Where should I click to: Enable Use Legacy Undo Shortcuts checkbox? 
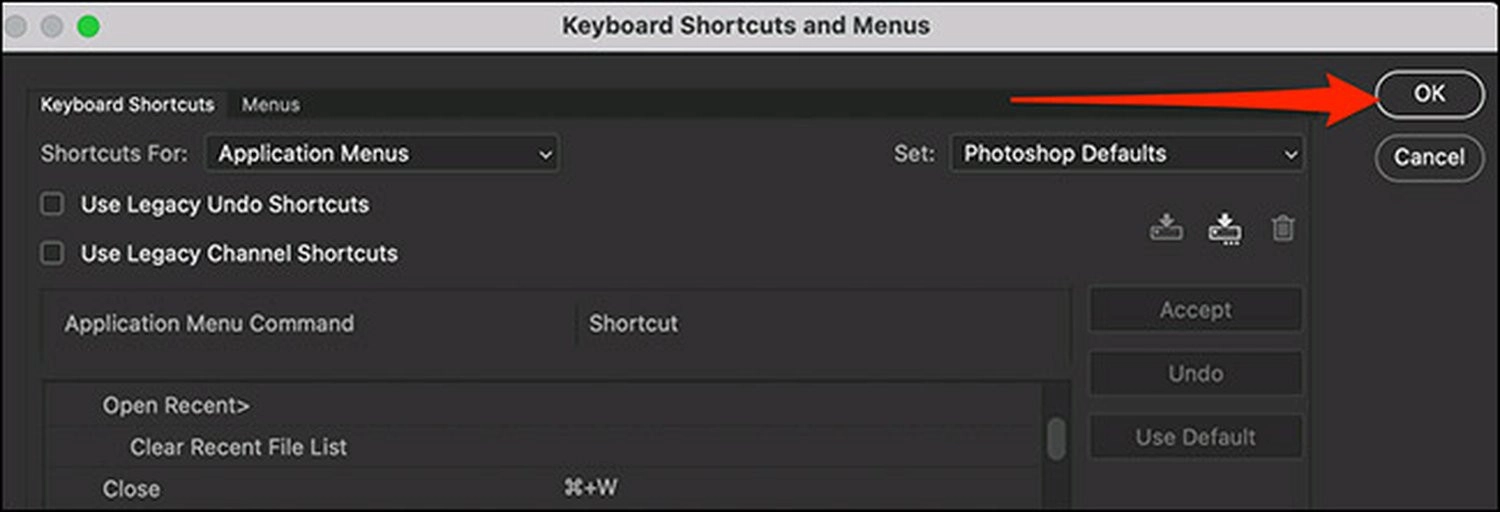pos(51,205)
